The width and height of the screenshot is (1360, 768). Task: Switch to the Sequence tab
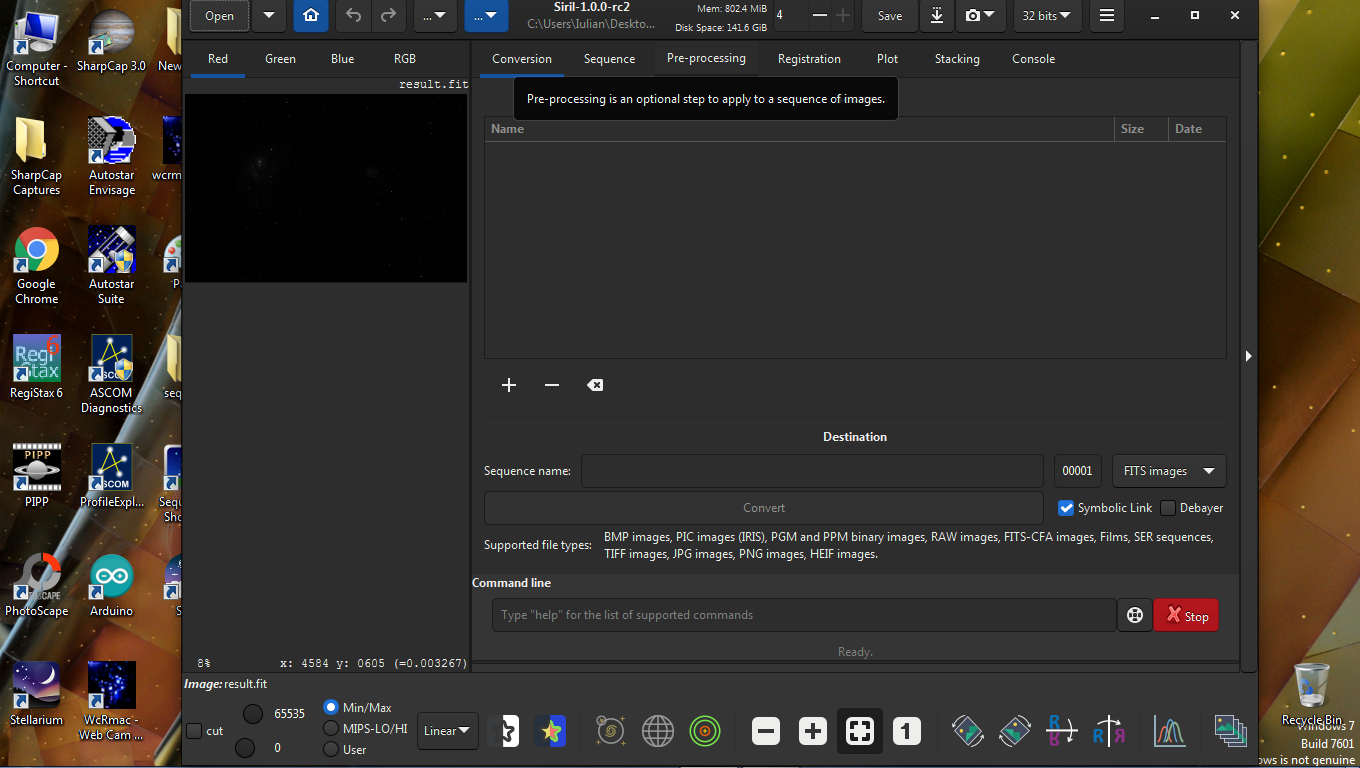[609, 59]
